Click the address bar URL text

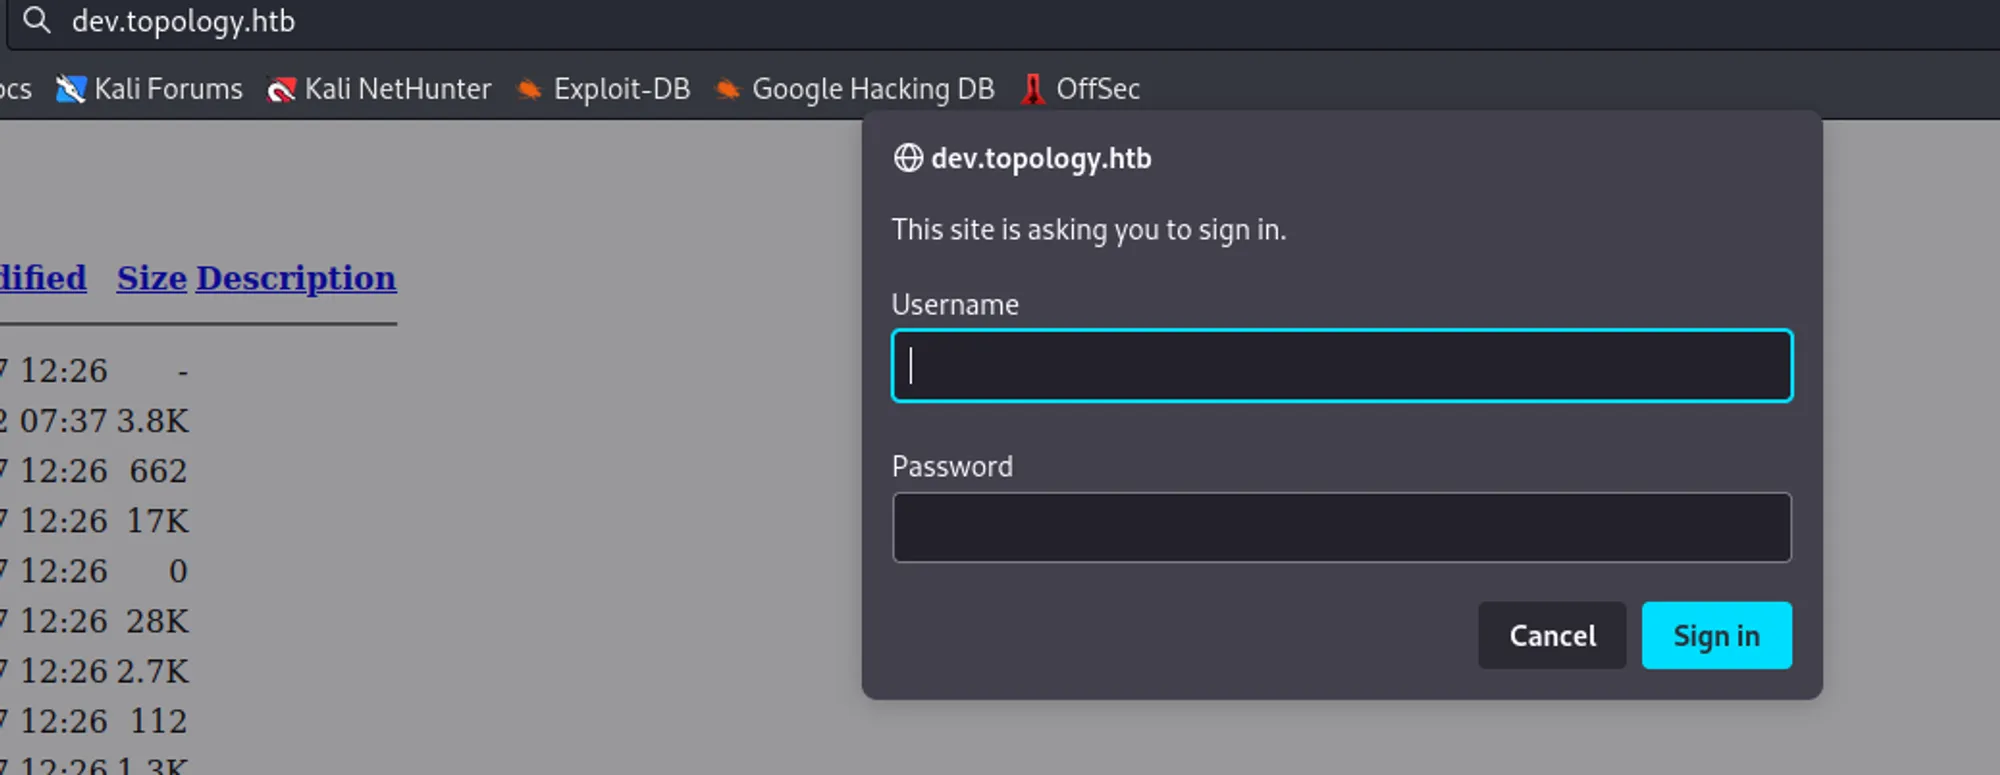point(183,21)
